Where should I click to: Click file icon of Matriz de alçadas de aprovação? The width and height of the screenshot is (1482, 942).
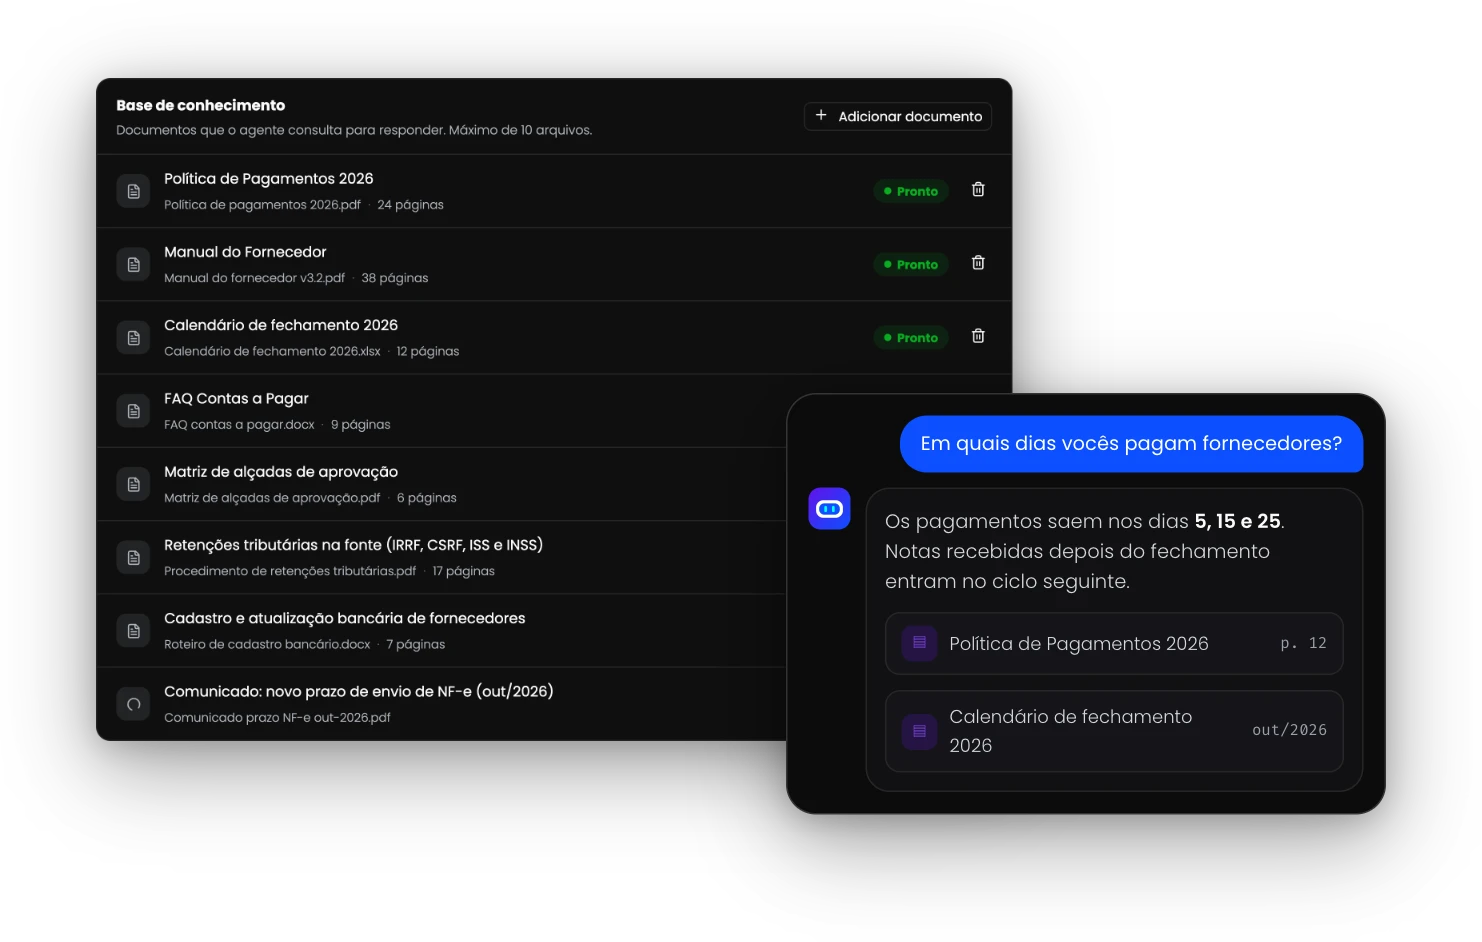[133, 484]
